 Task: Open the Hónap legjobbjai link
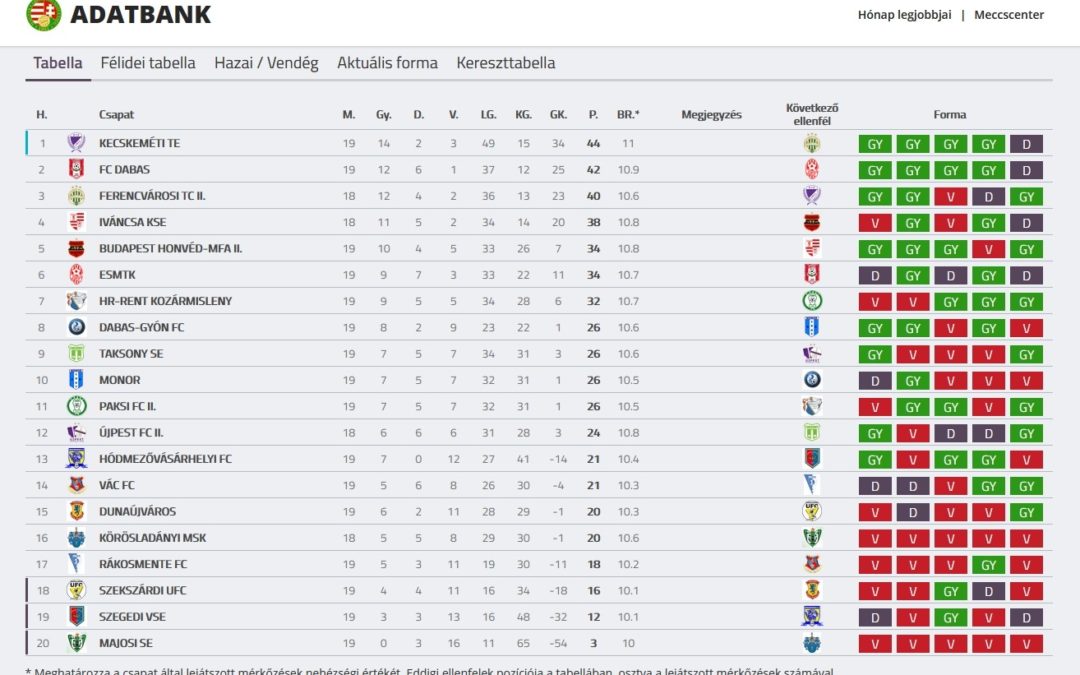904,14
